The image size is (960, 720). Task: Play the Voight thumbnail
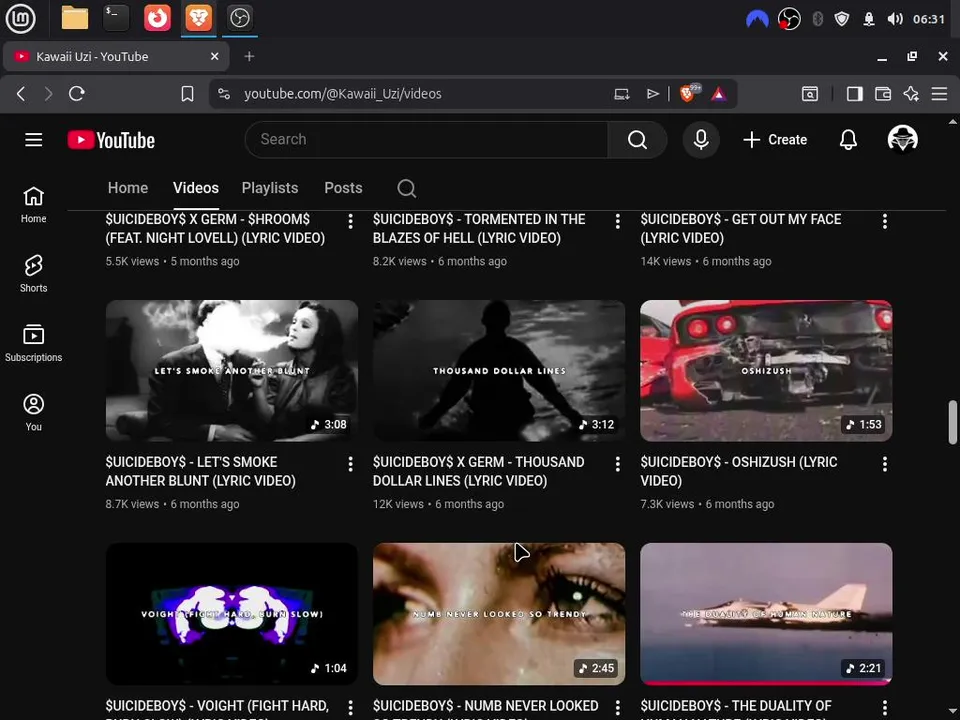(231, 613)
